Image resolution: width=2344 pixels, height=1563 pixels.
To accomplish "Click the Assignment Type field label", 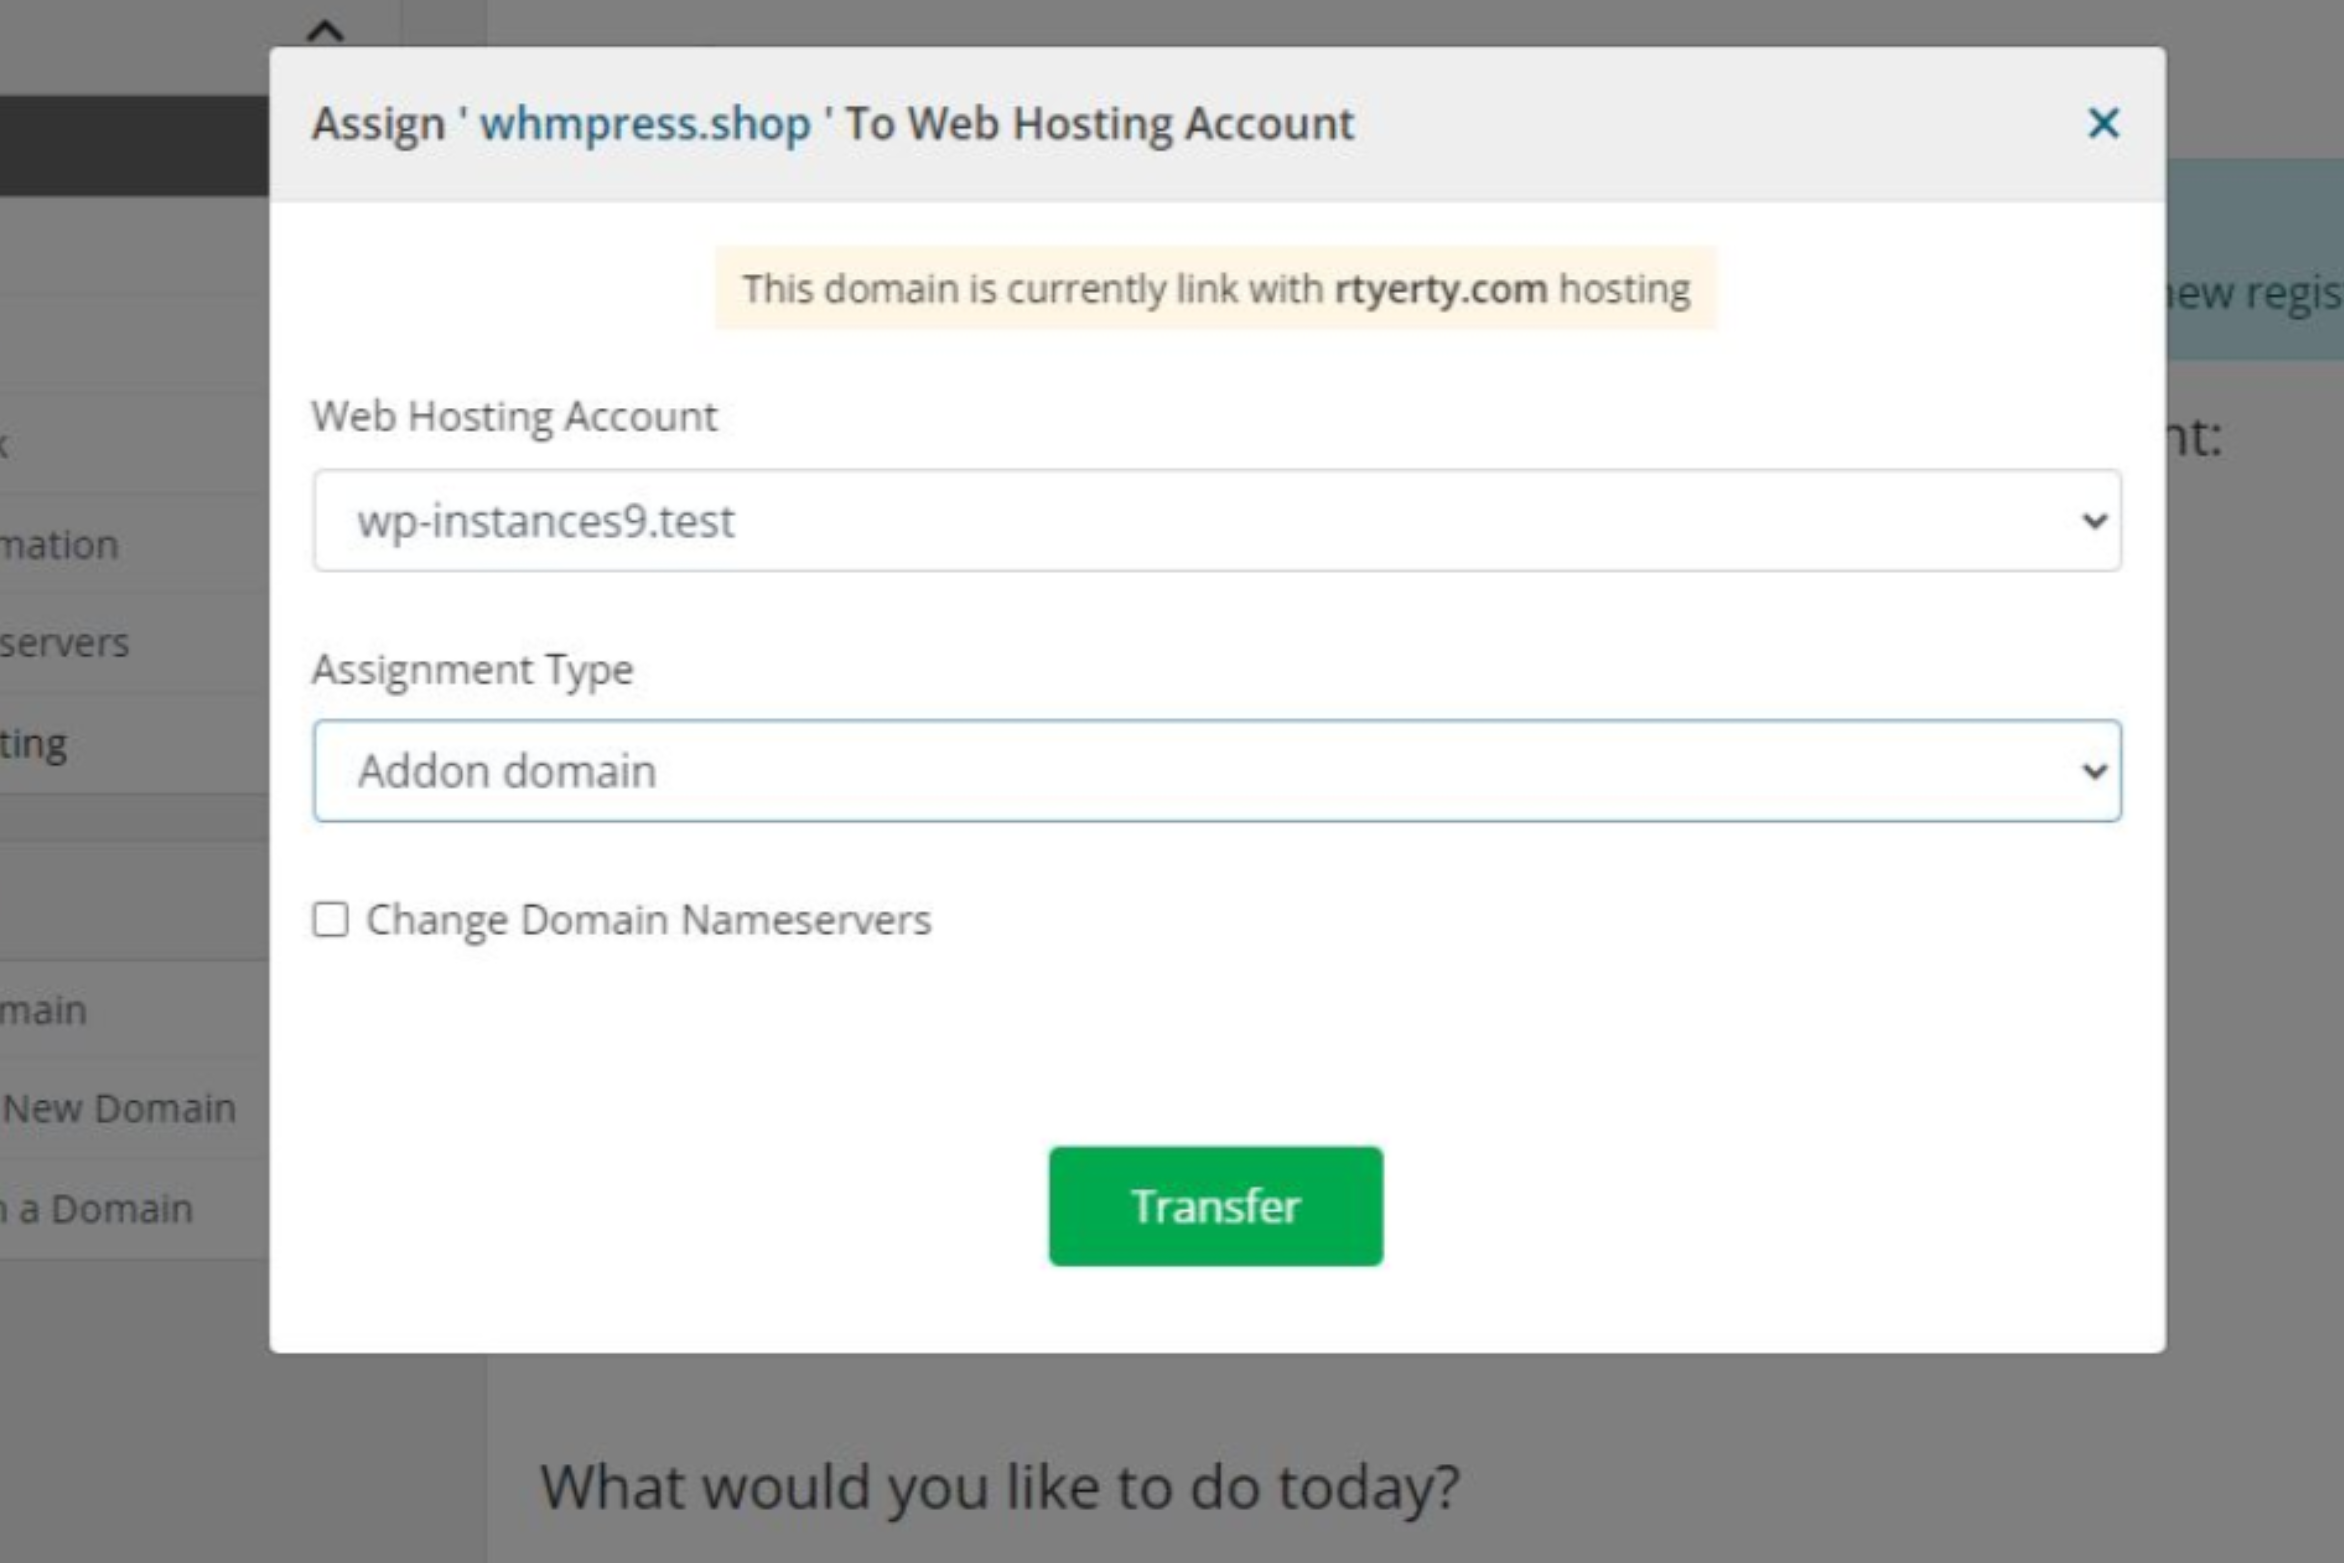I will [472, 669].
